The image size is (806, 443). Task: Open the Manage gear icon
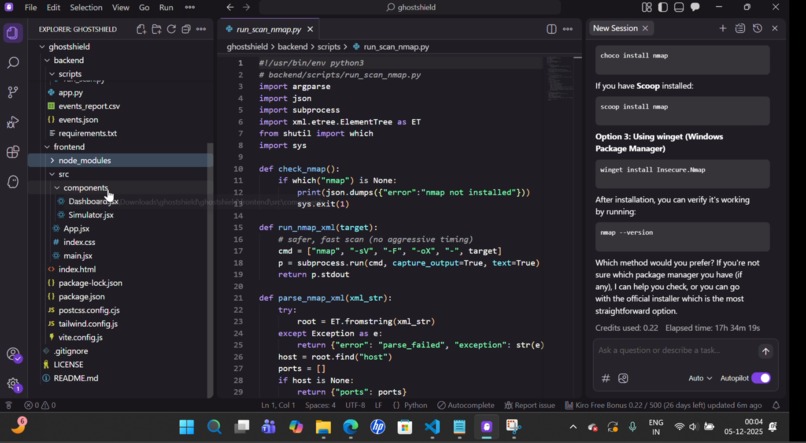click(13, 384)
